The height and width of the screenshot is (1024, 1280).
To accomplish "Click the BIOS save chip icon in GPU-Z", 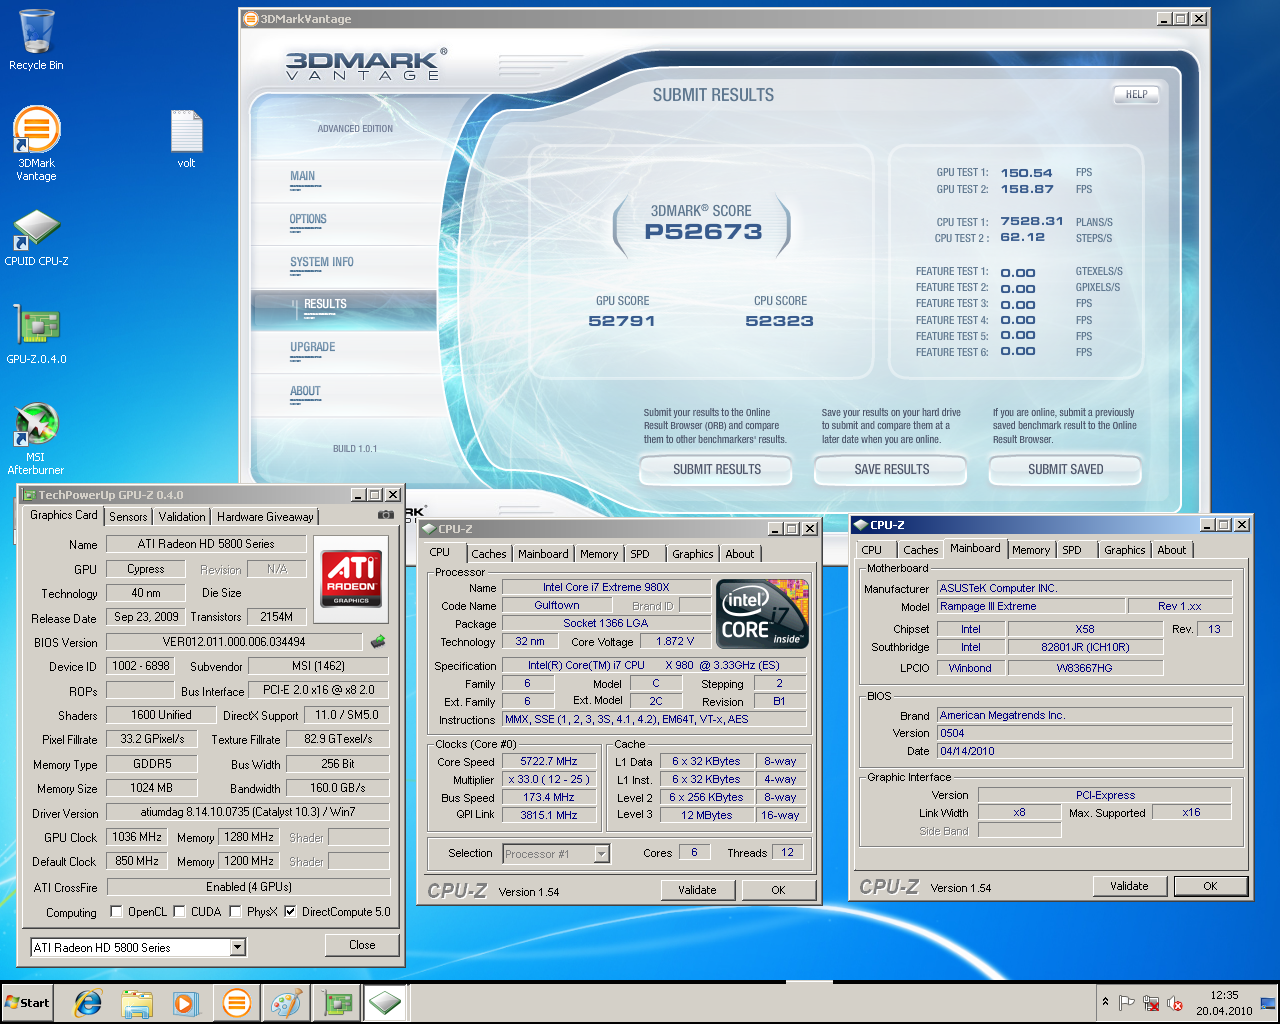I will pyautogui.click(x=378, y=641).
